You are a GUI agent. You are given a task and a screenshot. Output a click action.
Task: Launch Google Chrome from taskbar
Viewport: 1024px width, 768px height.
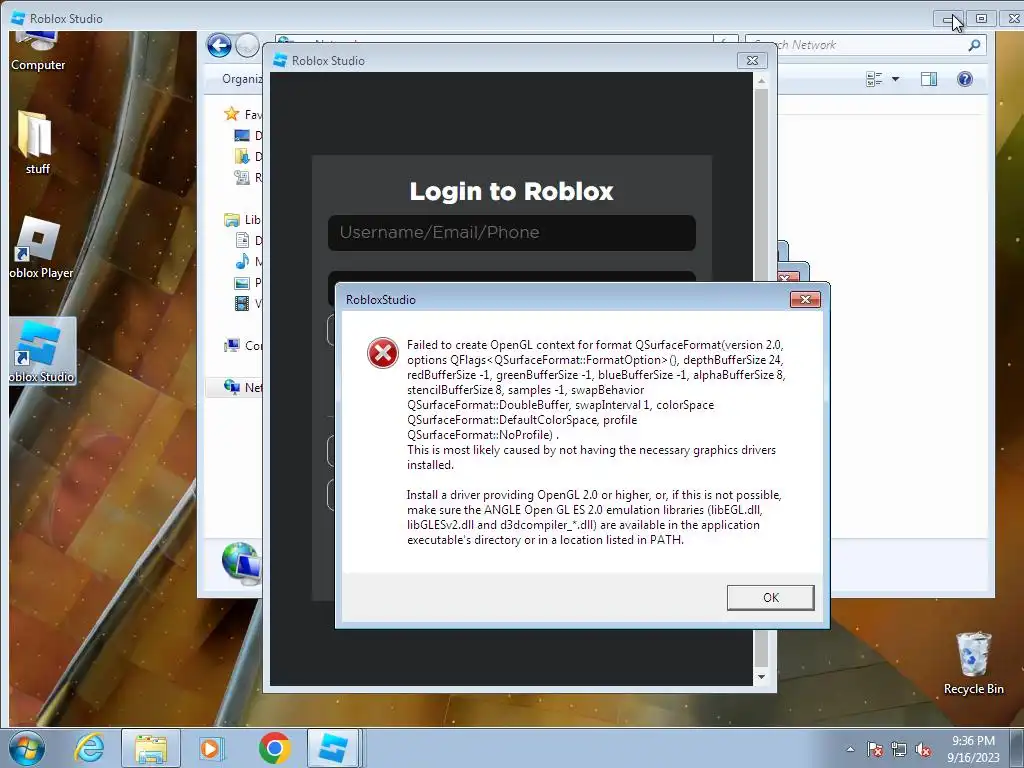[274, 748]
